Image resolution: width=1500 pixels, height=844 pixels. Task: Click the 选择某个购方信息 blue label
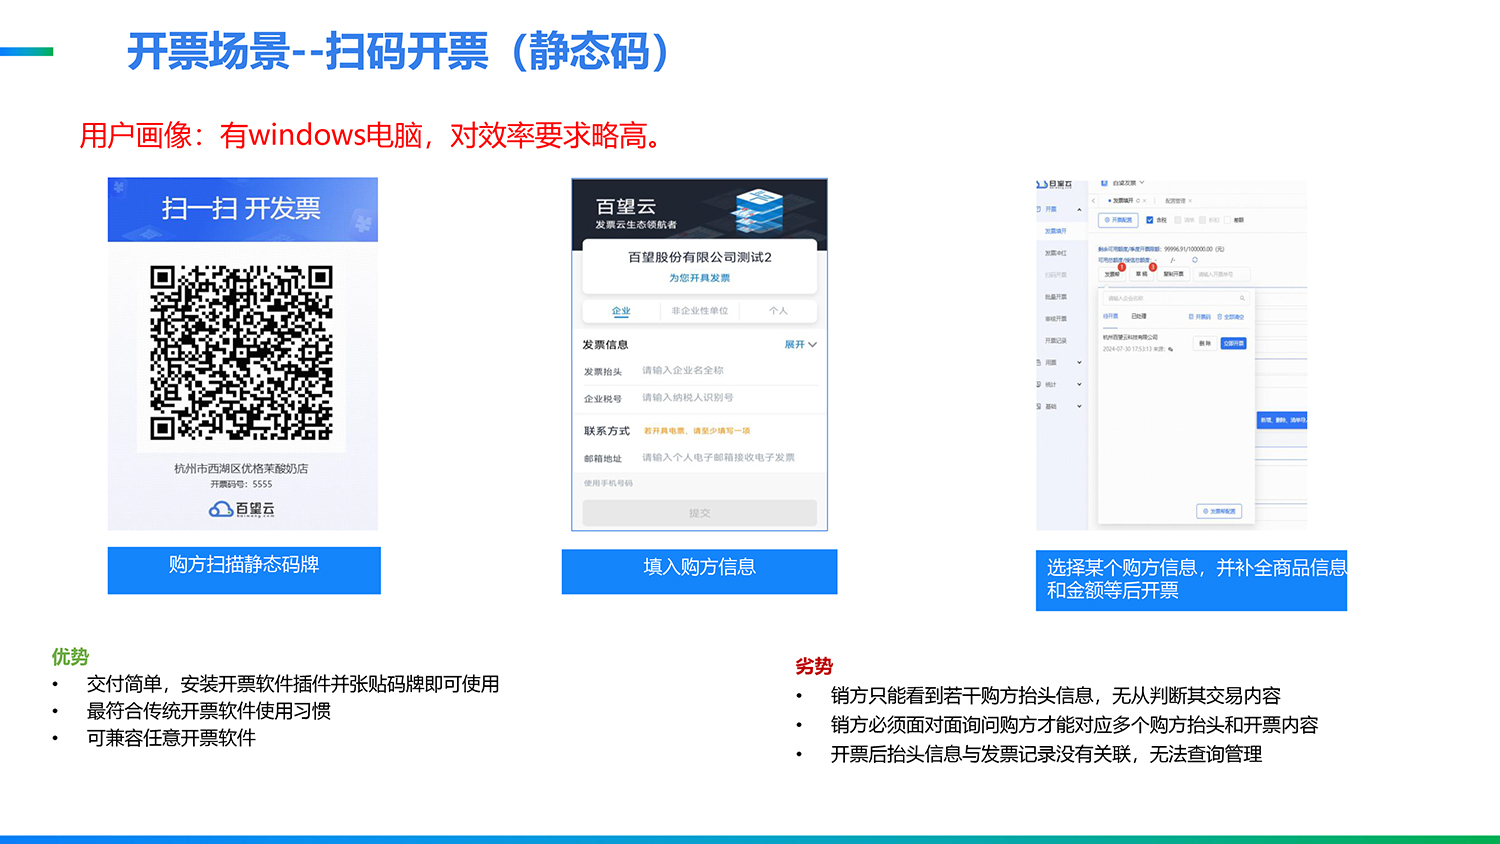1191,580
